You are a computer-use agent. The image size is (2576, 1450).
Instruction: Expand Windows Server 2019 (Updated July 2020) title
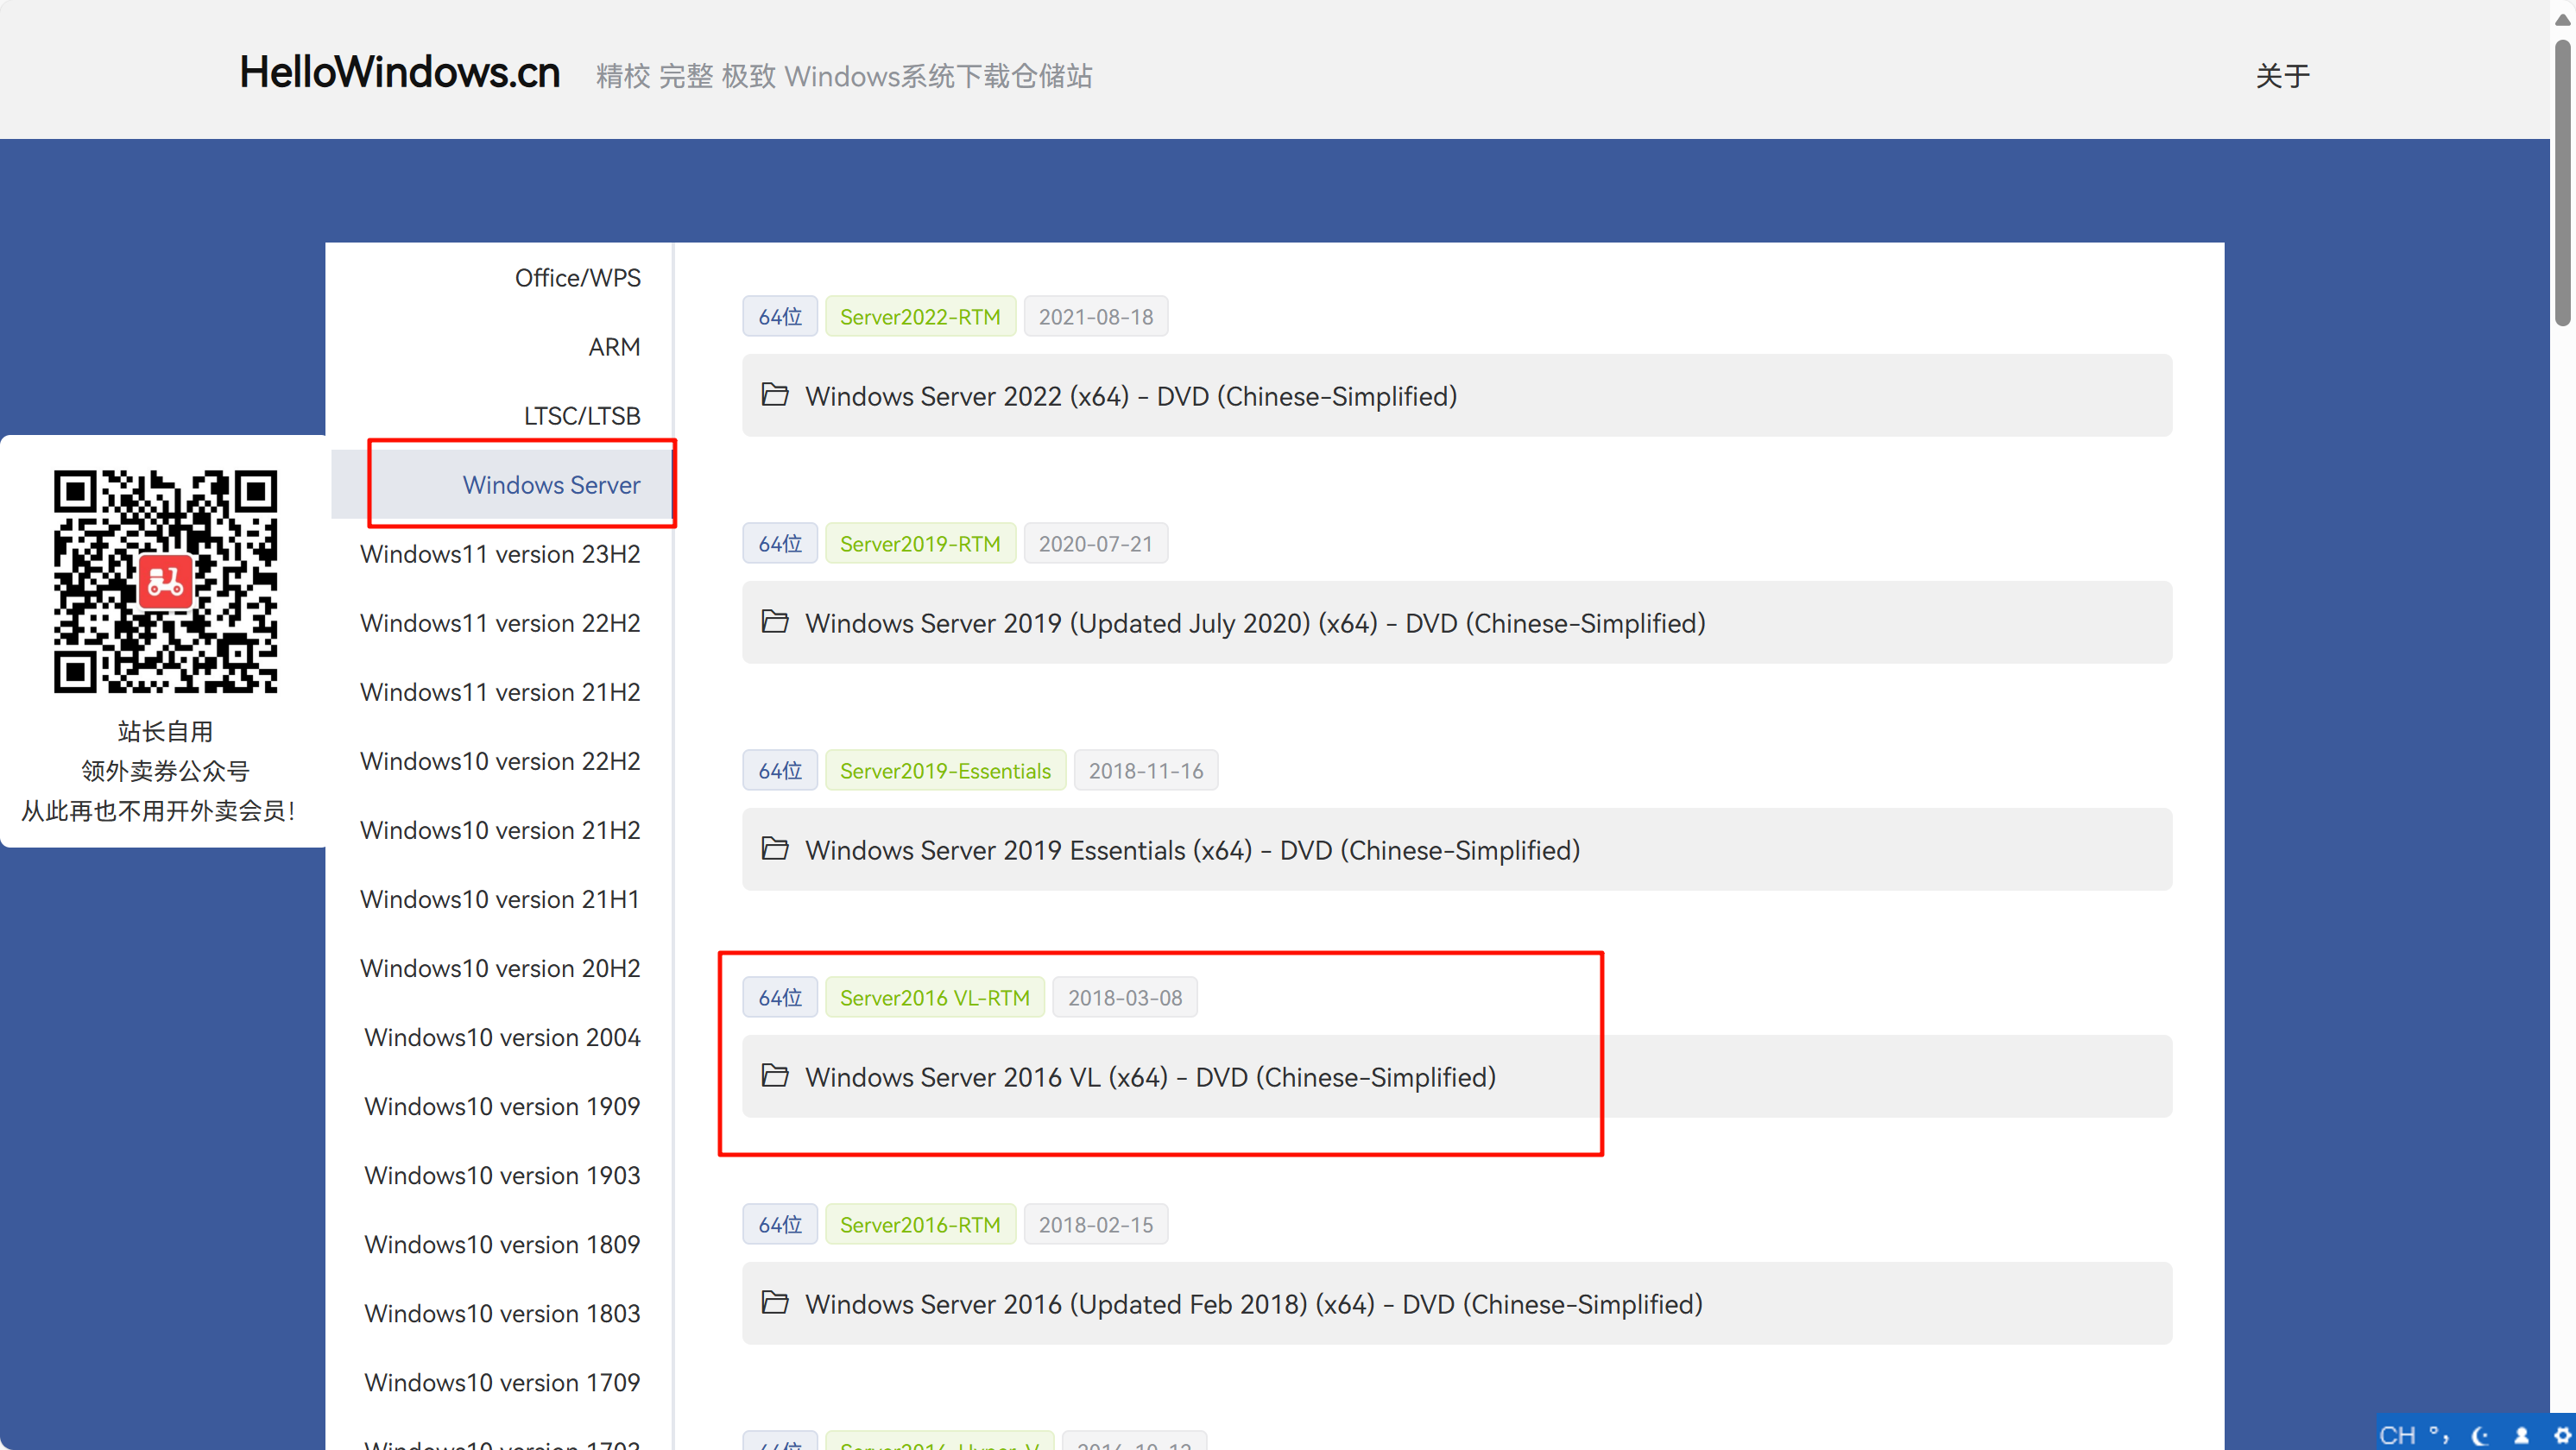(x=1255, y=624)
